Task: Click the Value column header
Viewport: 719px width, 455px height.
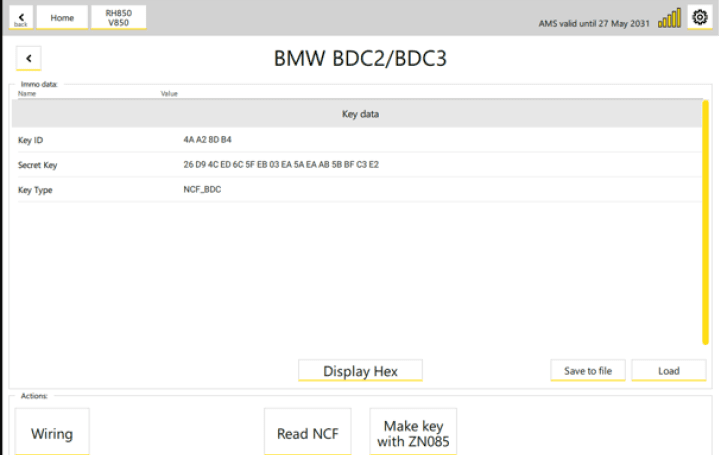Action: (x=169, y=94)
